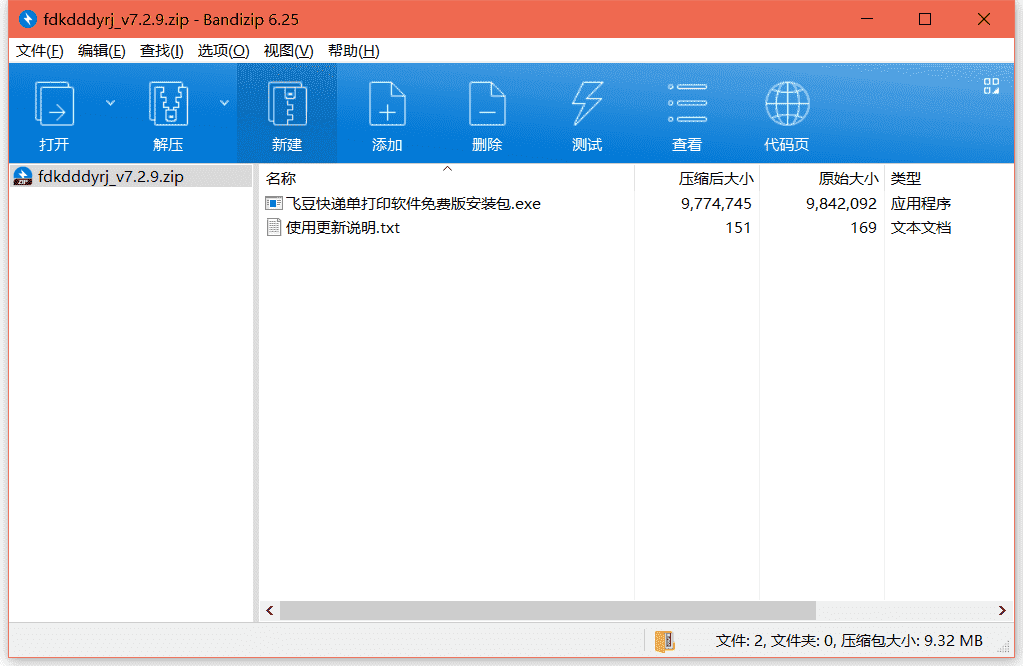The image size is (1023, 666).
Task: Open the 帮助(H) menu
Action: point(354,51)
